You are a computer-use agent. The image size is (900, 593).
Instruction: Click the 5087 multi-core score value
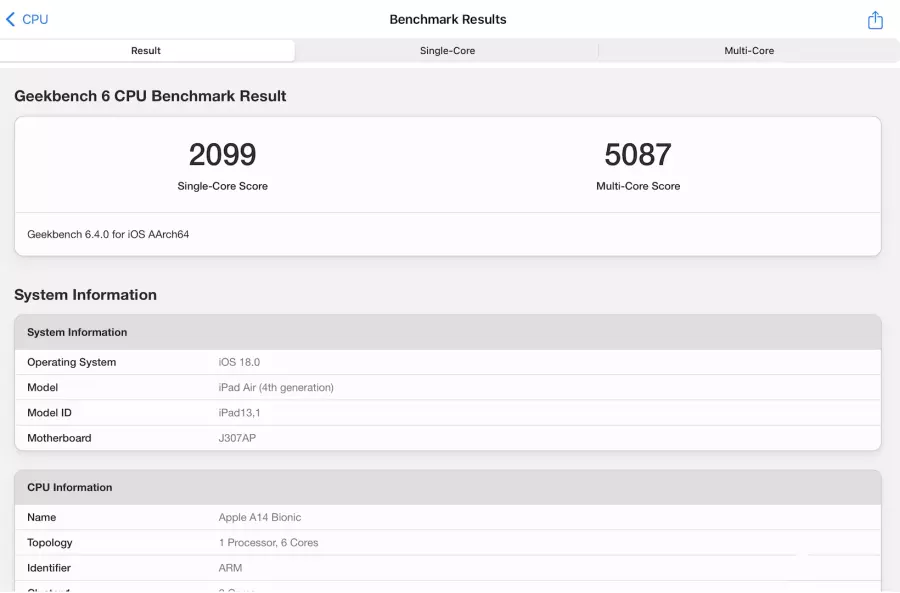tap(638, 154)
